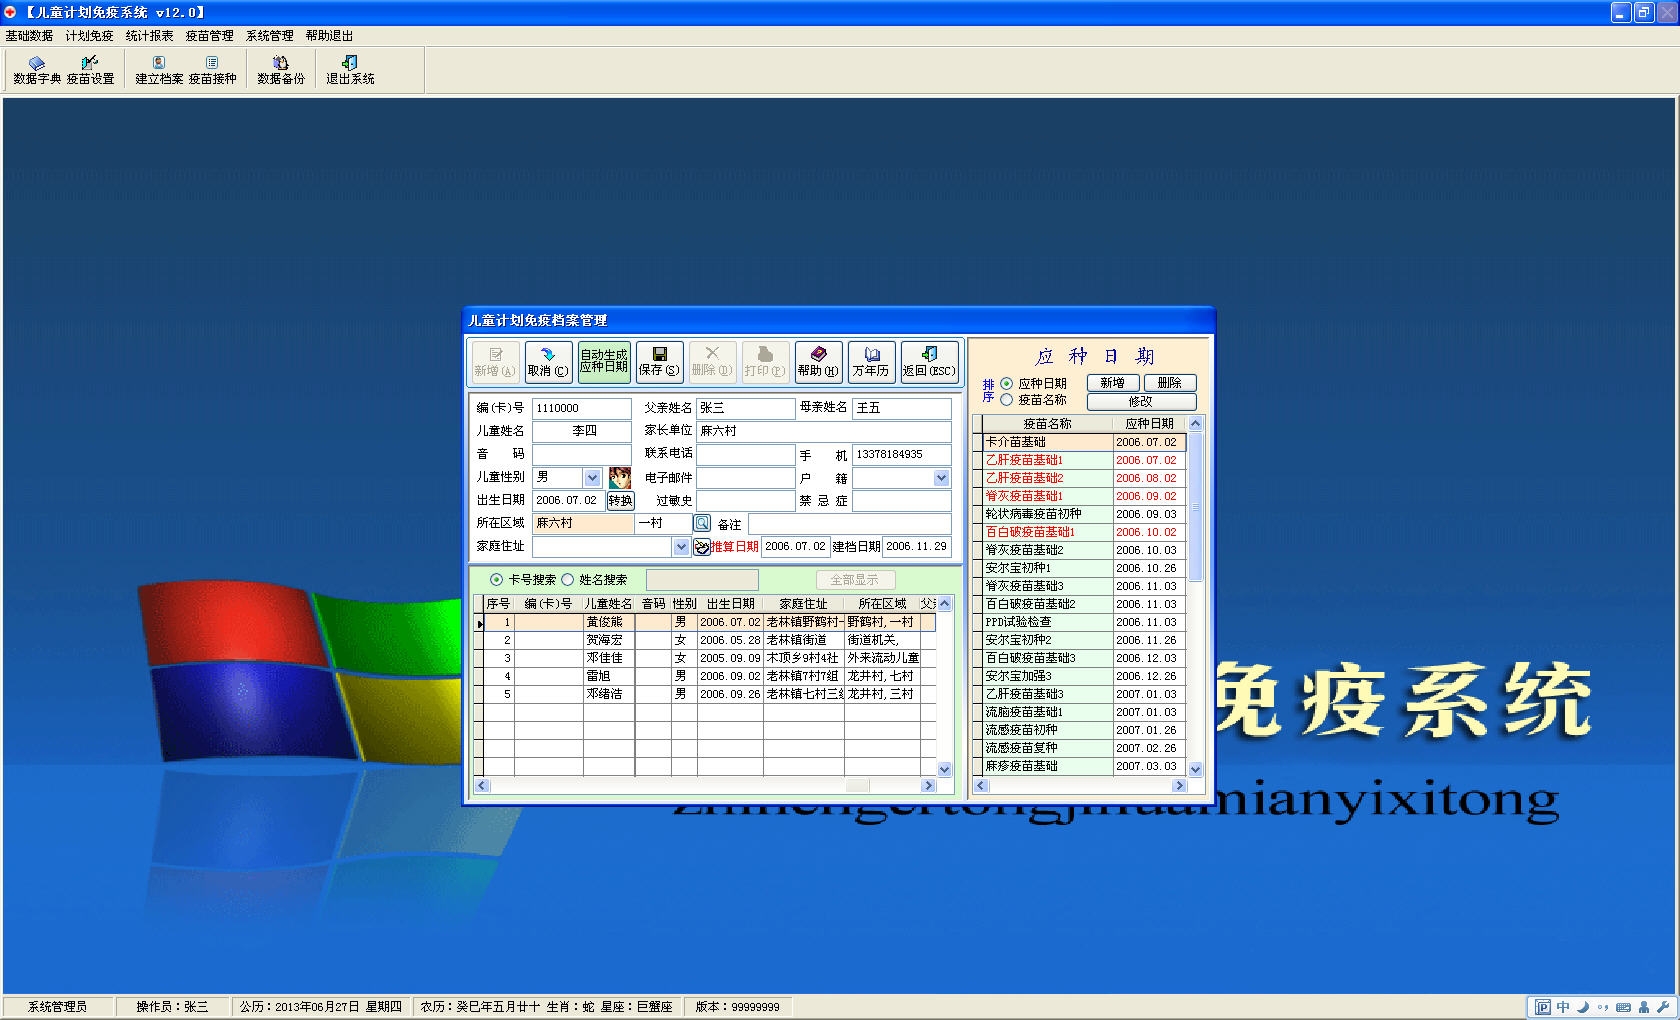Click the children table scroll-down arrow
Image resolution: width=1680 pixels, height=1020 pixels.
tap(945, 769)
